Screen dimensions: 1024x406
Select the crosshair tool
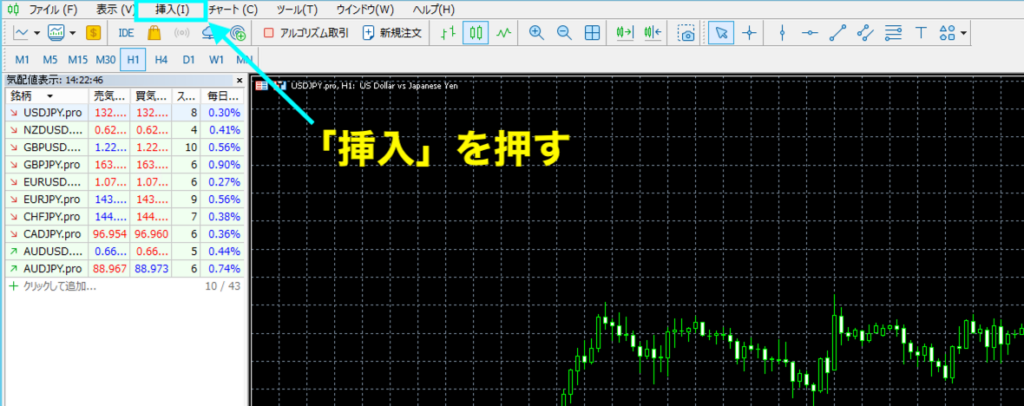point(748,33)
